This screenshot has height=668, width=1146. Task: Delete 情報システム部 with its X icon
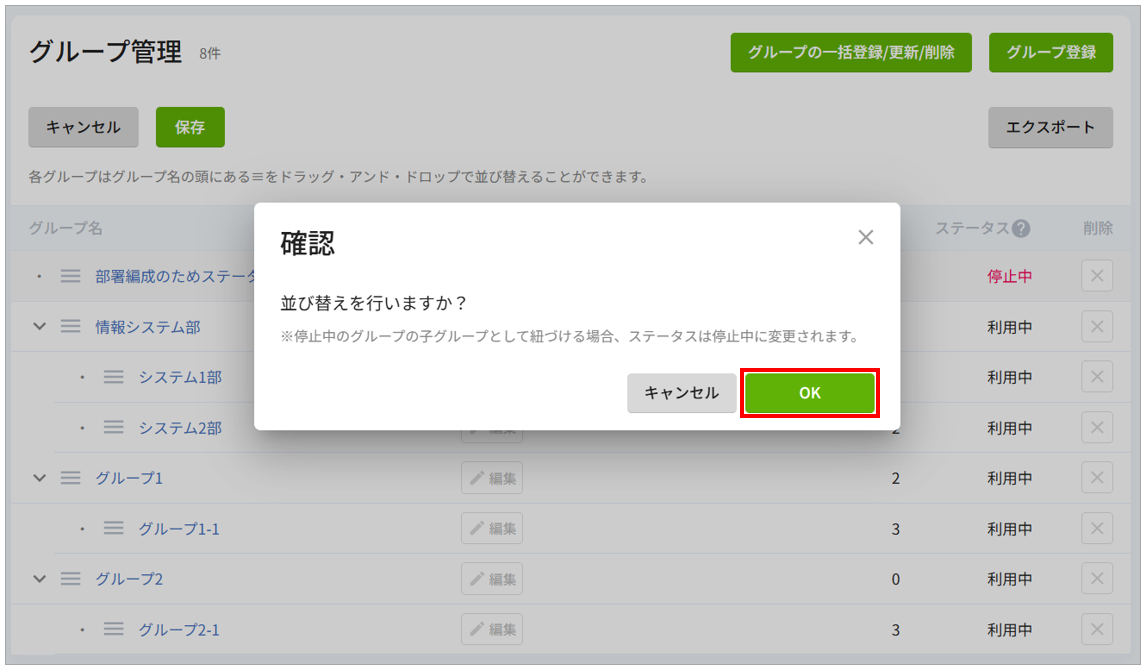(x=1097, y=327)
